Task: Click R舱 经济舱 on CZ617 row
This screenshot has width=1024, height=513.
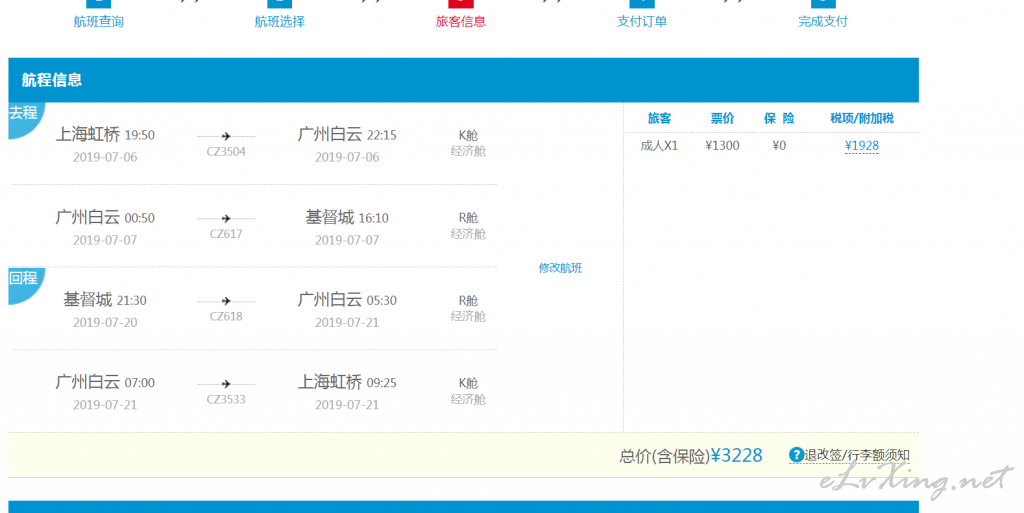Action: 468,225
